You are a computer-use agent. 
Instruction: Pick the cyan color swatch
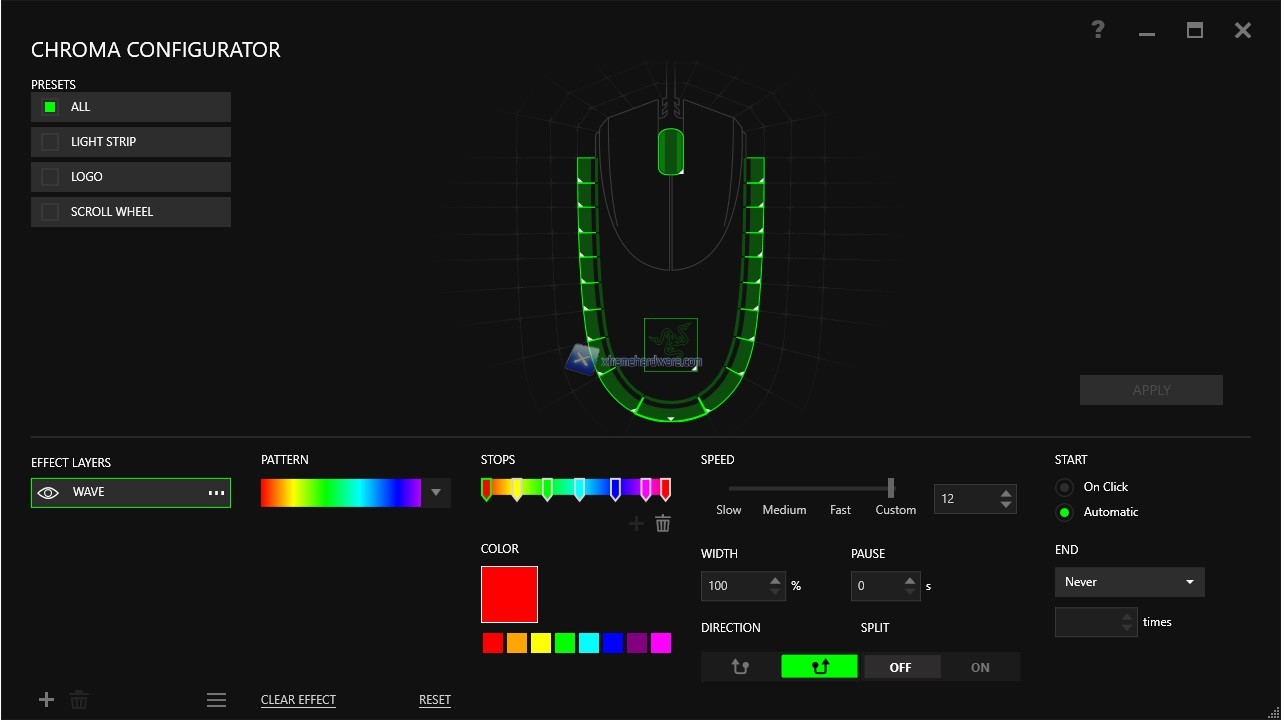click(589, 643)
